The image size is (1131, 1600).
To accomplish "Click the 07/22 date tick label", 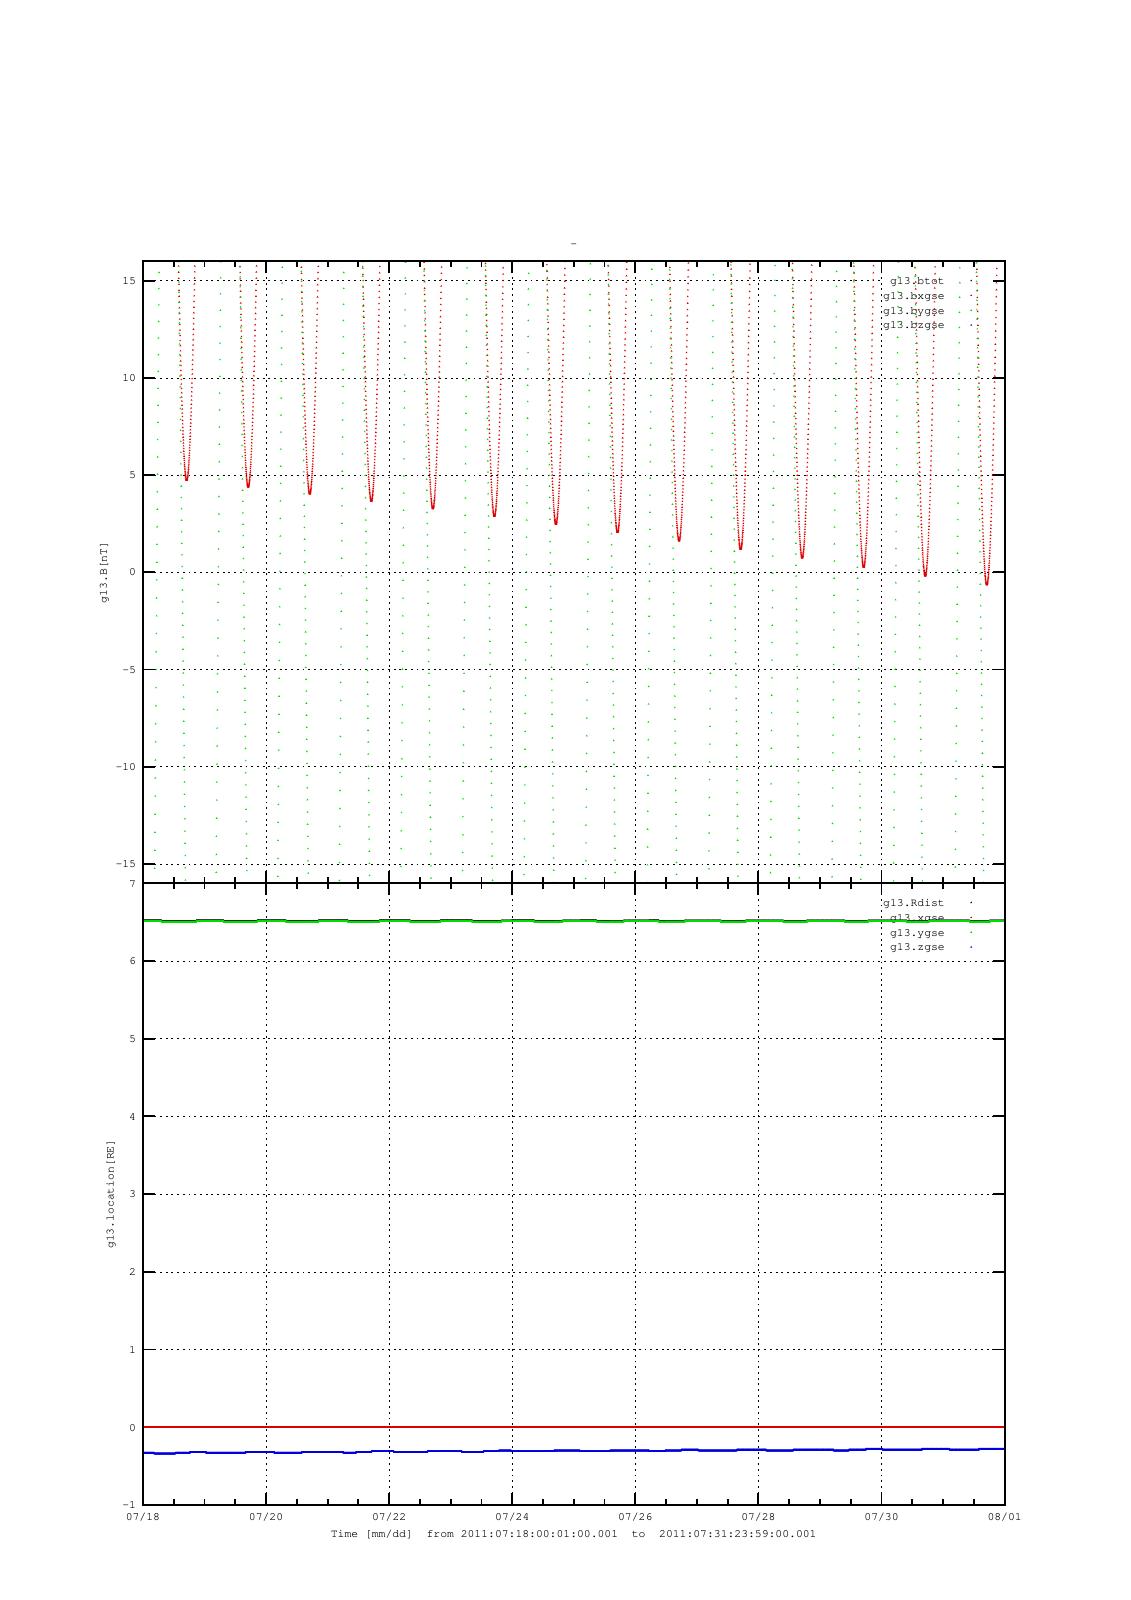I will [389, 1517].
